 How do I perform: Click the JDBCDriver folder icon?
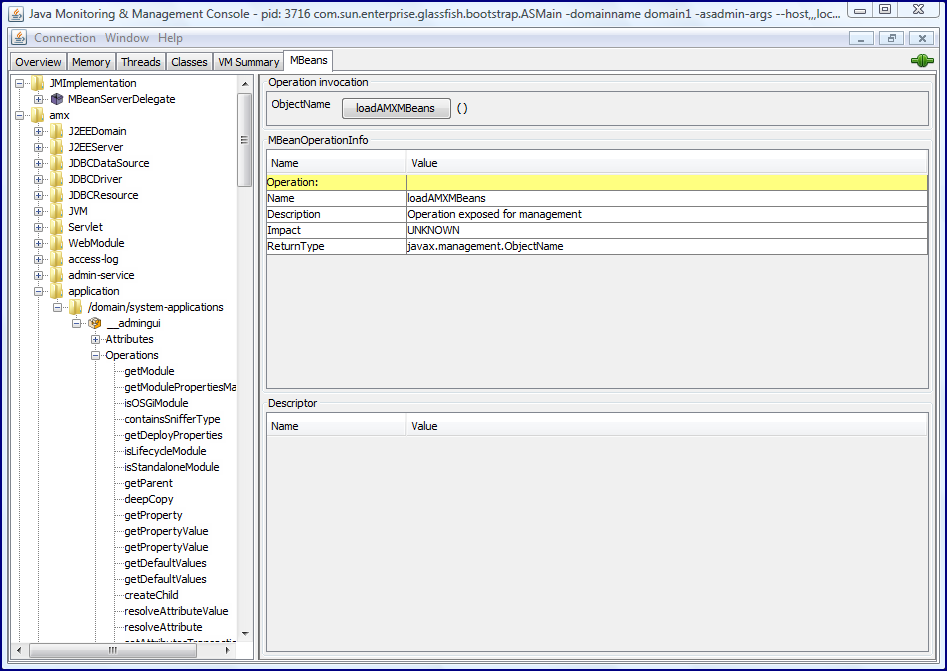point(57,179)
